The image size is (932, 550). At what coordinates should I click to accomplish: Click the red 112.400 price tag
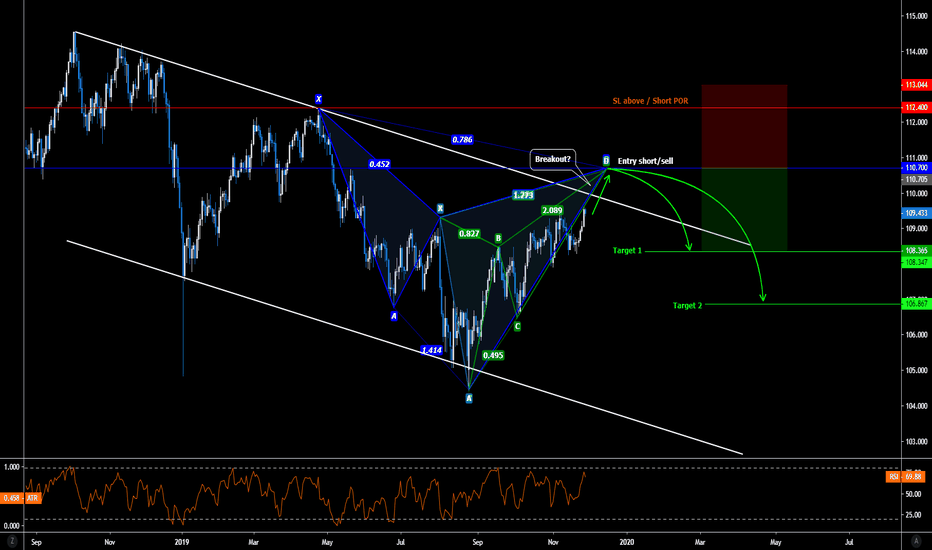point(915,107)
